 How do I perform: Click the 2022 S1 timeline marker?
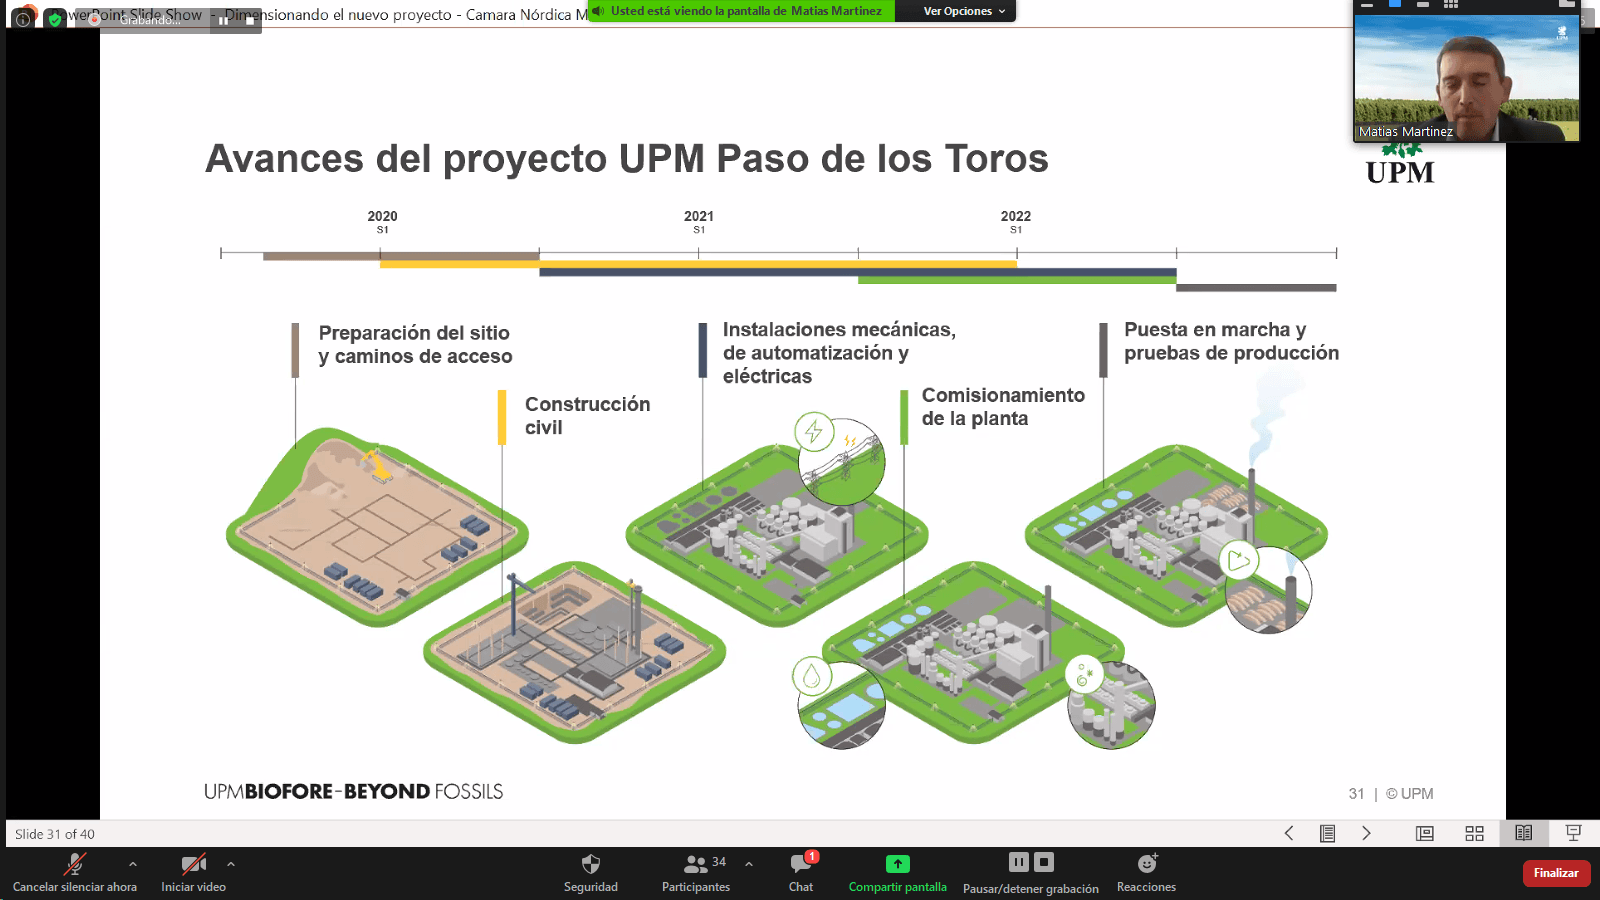[x=1016, y=221]
